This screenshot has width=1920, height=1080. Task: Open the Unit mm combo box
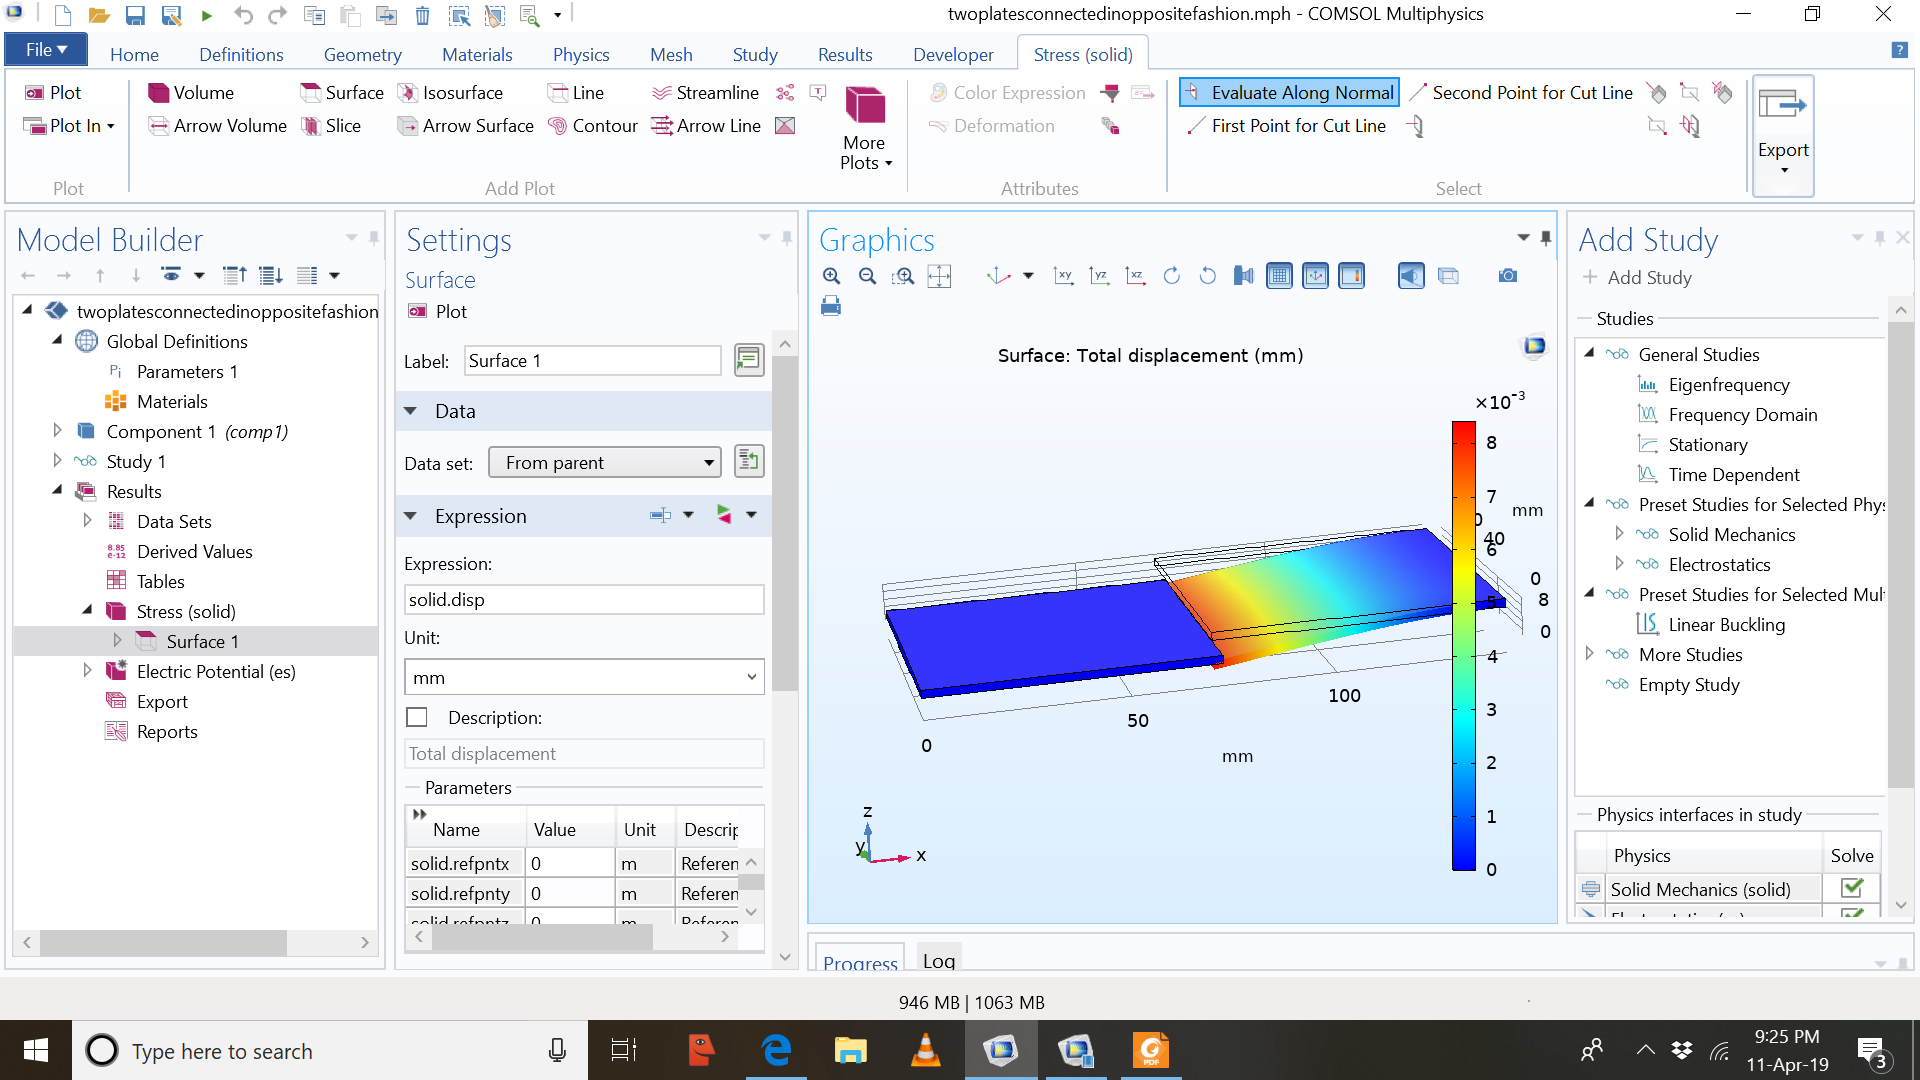(x=584, y=677)
